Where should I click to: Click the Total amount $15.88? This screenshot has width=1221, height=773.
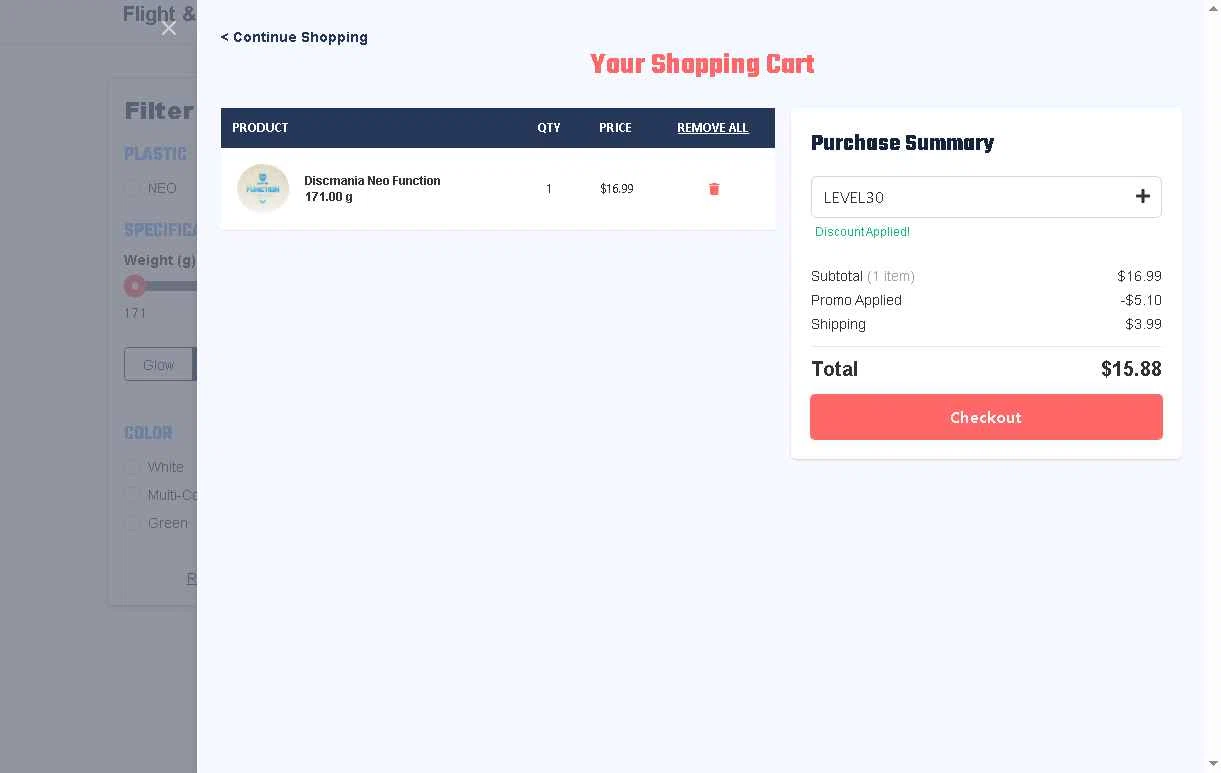pos(1131,369)
